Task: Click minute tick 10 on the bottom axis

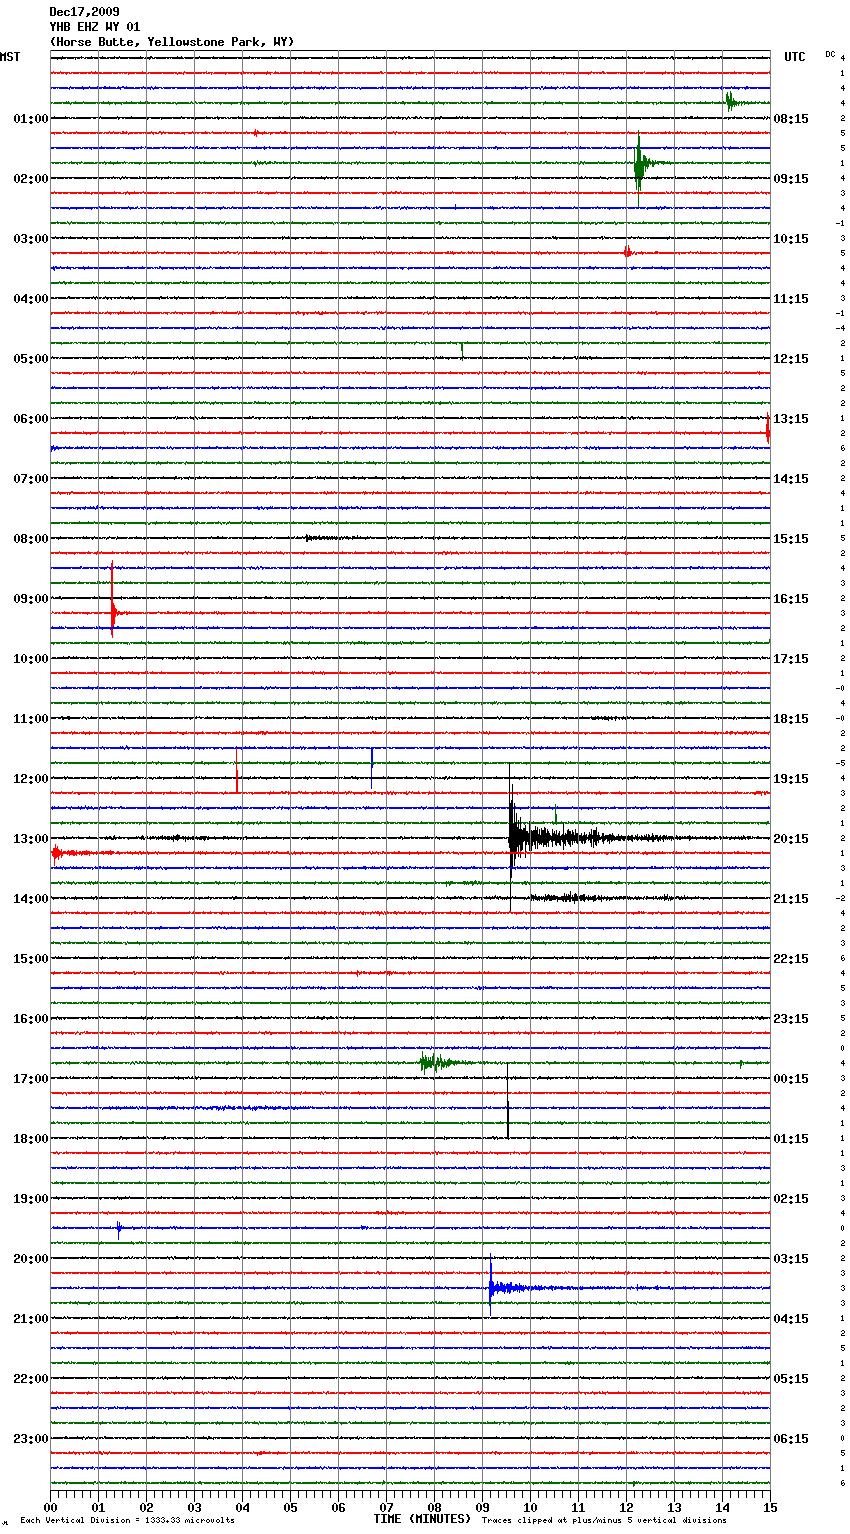Action: (530, 1507)
